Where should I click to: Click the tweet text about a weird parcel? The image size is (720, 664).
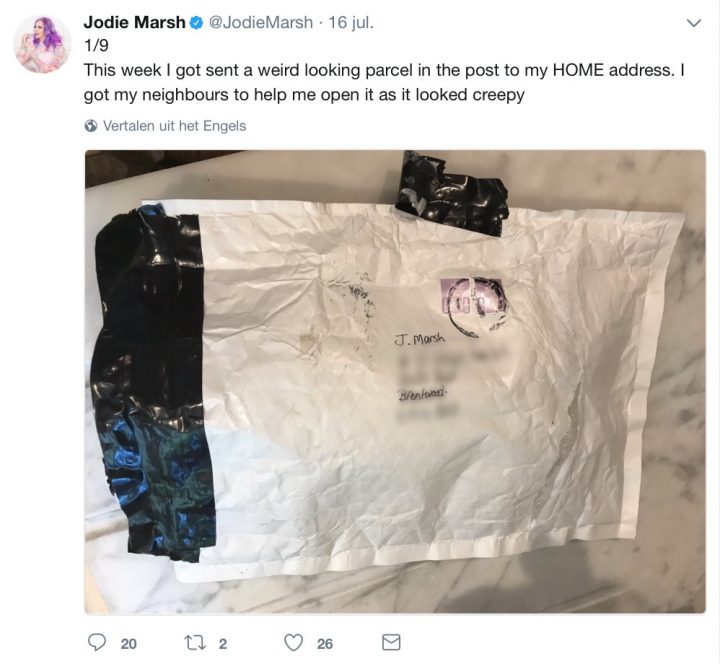coord(384,82)
